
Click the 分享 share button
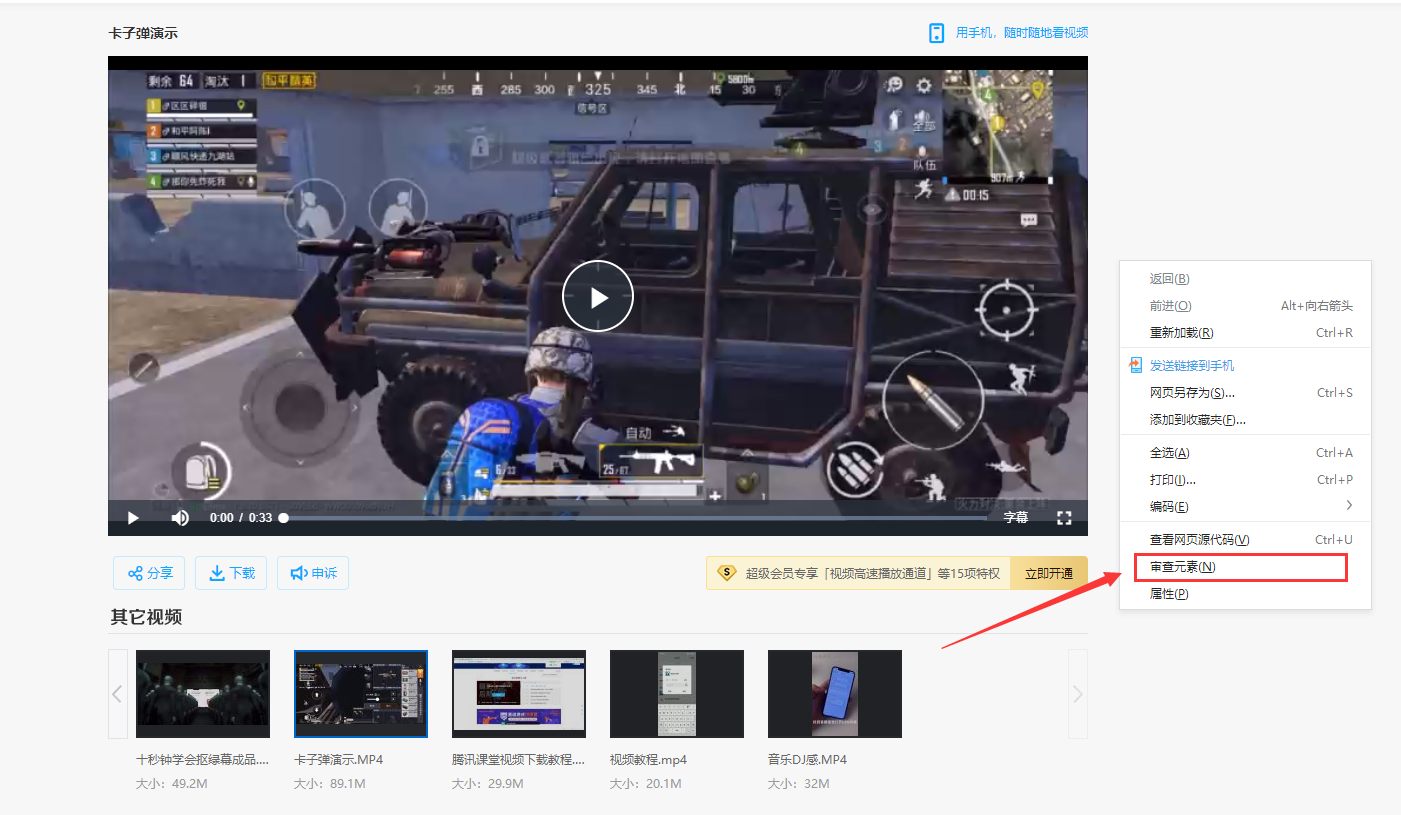(x=149, y=573)
